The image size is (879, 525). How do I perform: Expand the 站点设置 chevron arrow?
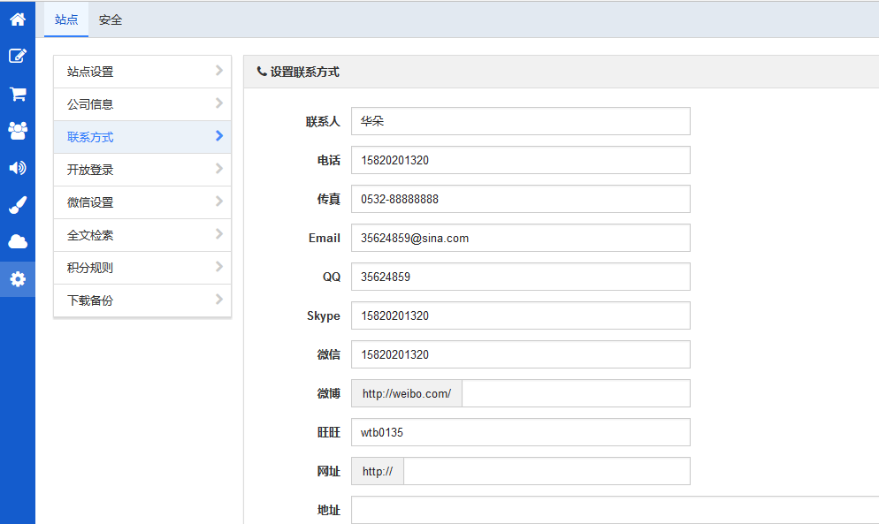coord(219,71)
